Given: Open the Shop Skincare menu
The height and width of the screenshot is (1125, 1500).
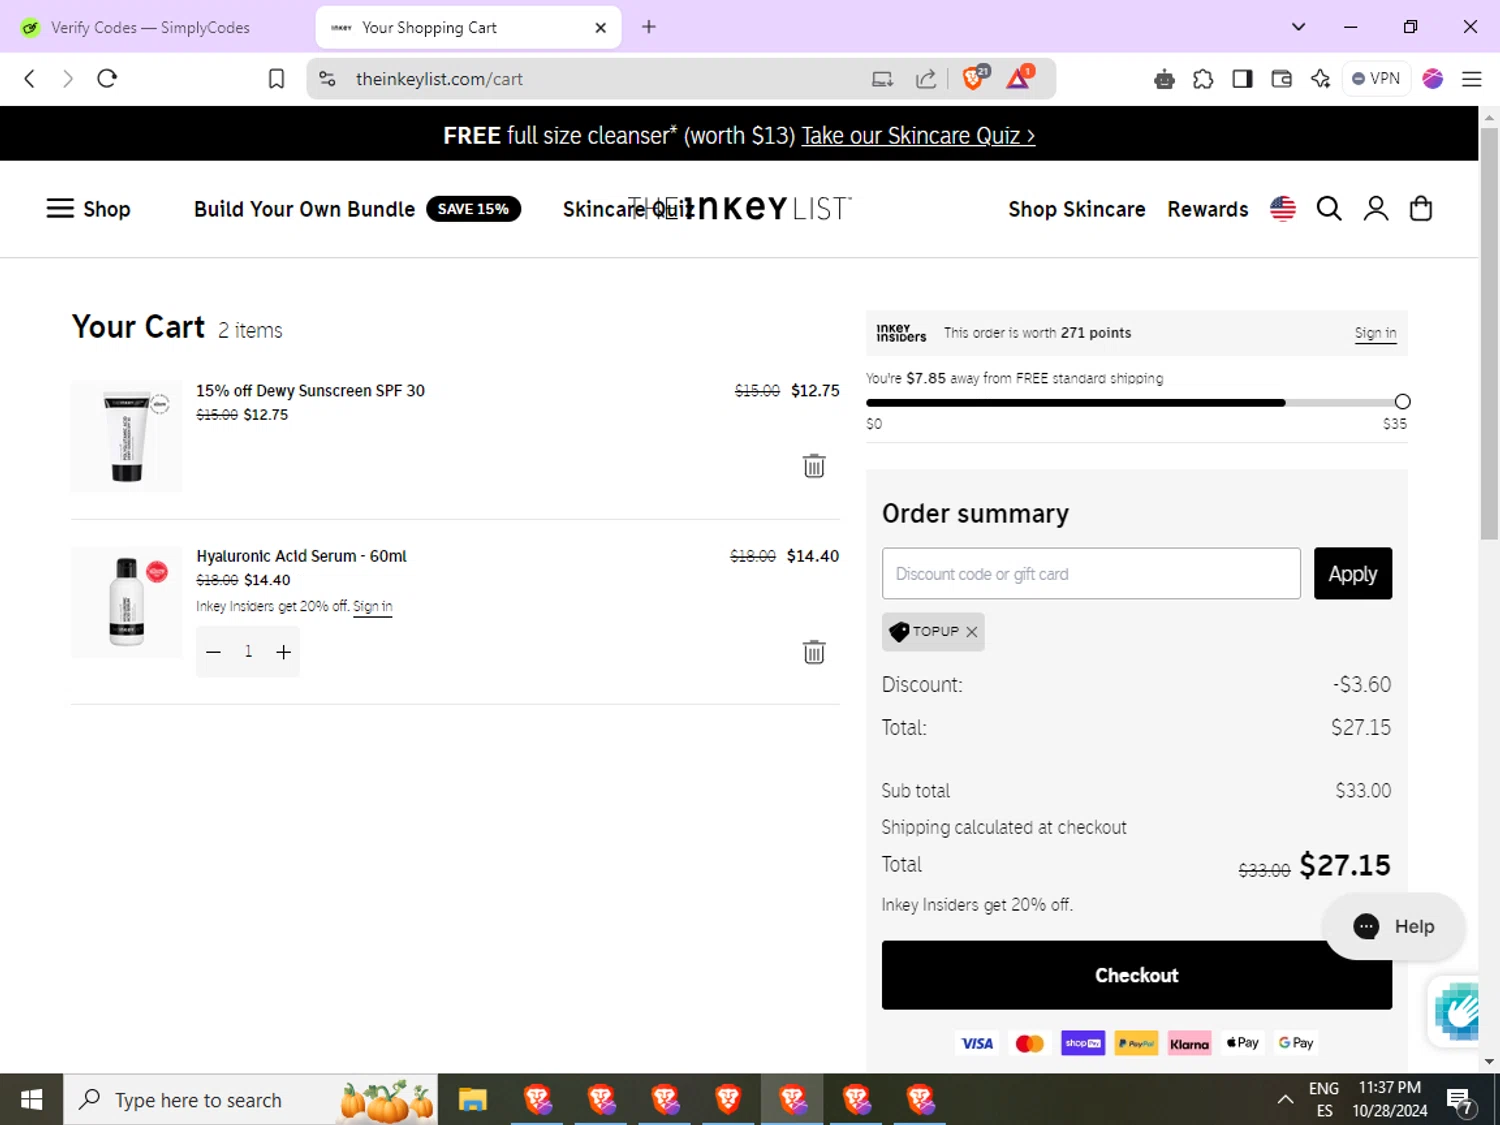Looking at the screenshot, I should pos(1076,209).
